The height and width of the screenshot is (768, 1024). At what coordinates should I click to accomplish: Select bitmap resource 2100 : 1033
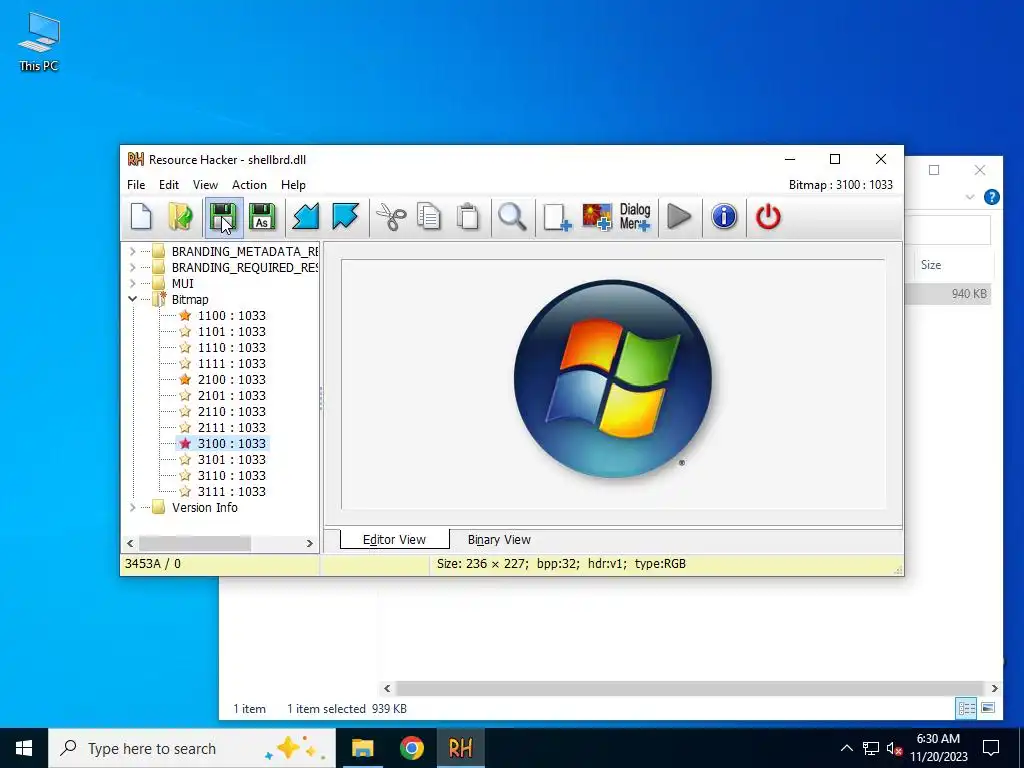232,379
